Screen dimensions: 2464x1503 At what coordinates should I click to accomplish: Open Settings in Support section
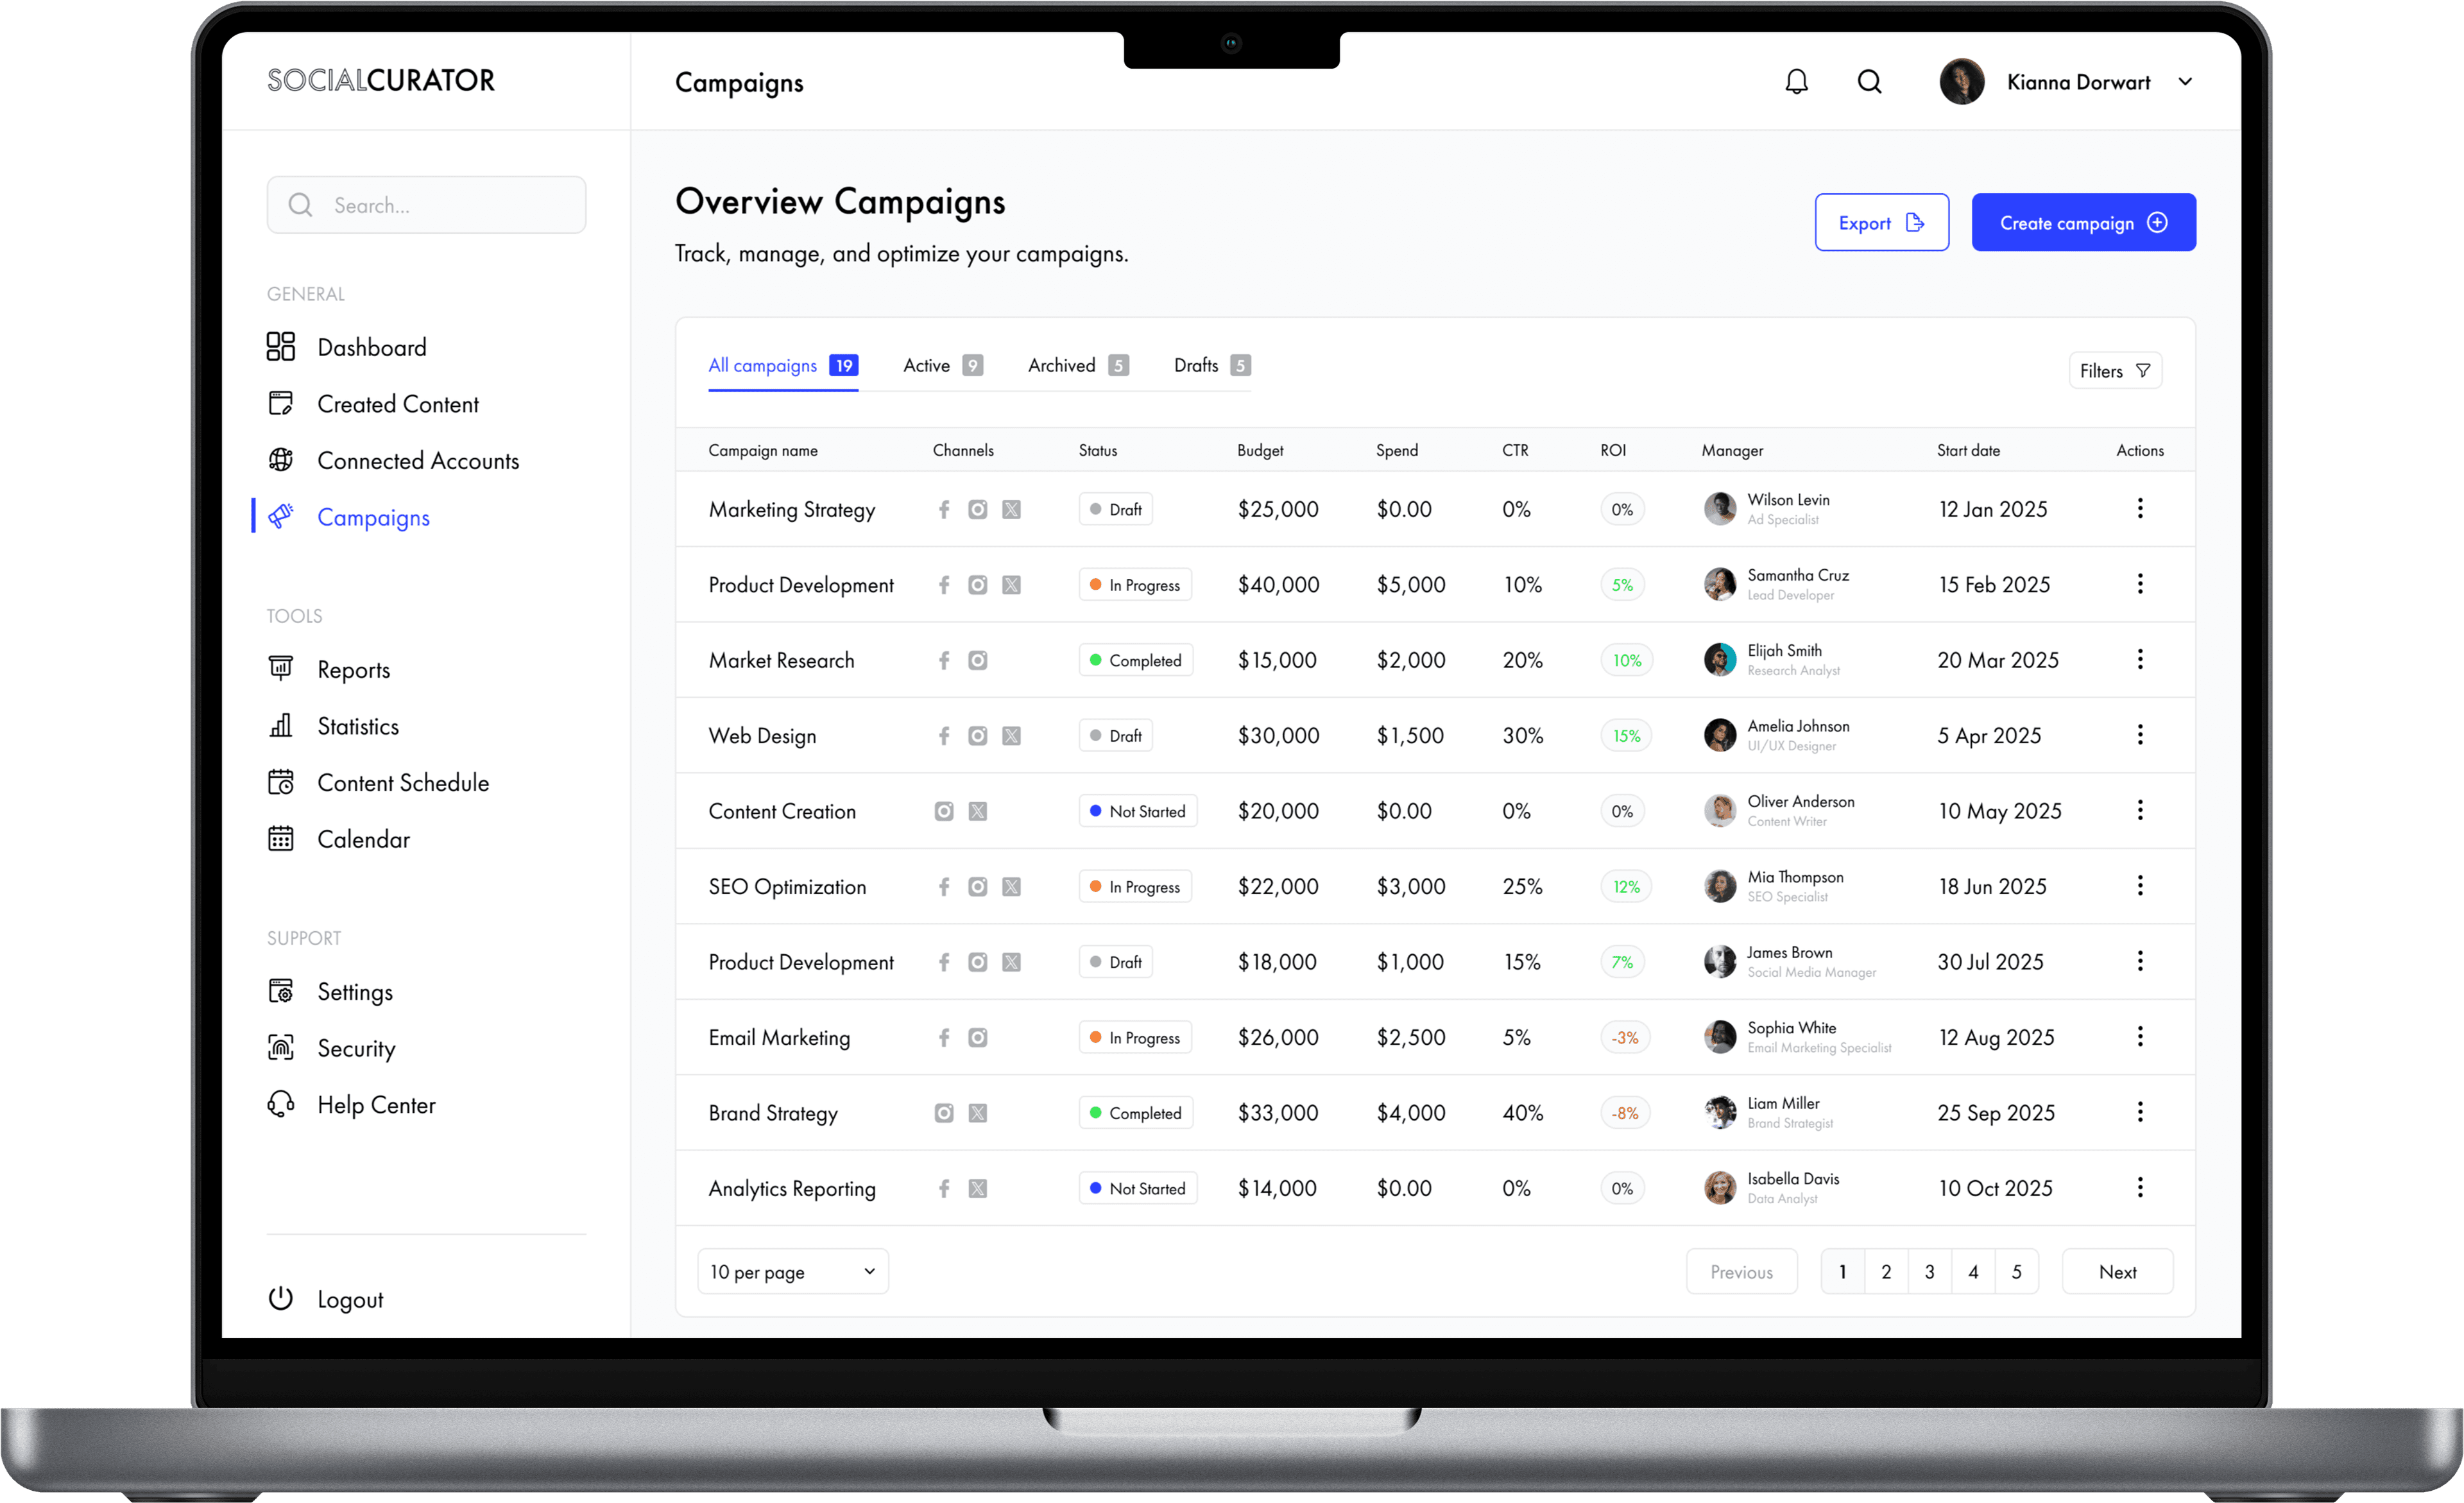pos(330,991)
